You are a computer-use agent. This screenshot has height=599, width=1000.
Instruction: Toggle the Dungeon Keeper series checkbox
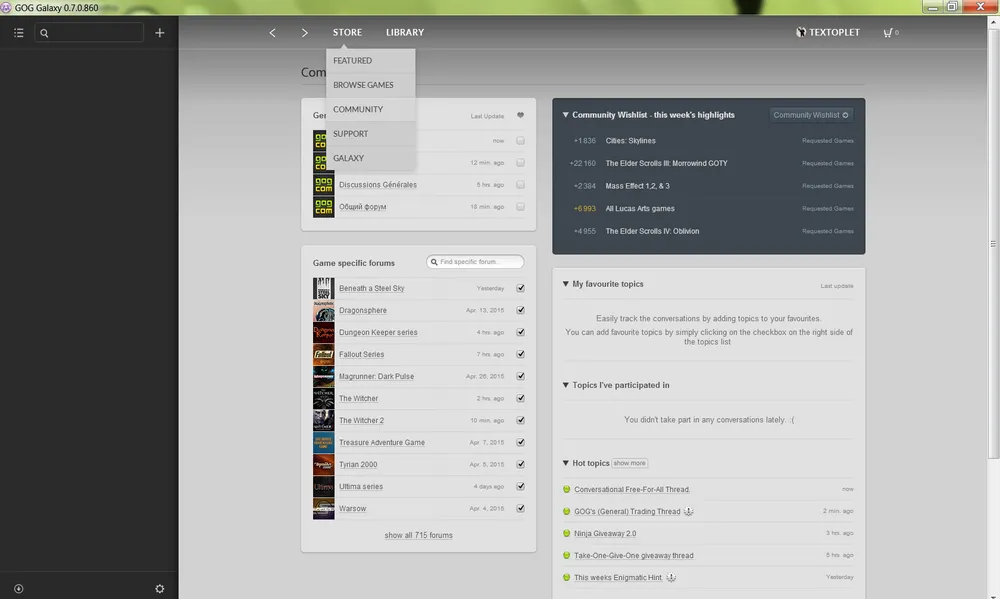(x=520, y=333)
